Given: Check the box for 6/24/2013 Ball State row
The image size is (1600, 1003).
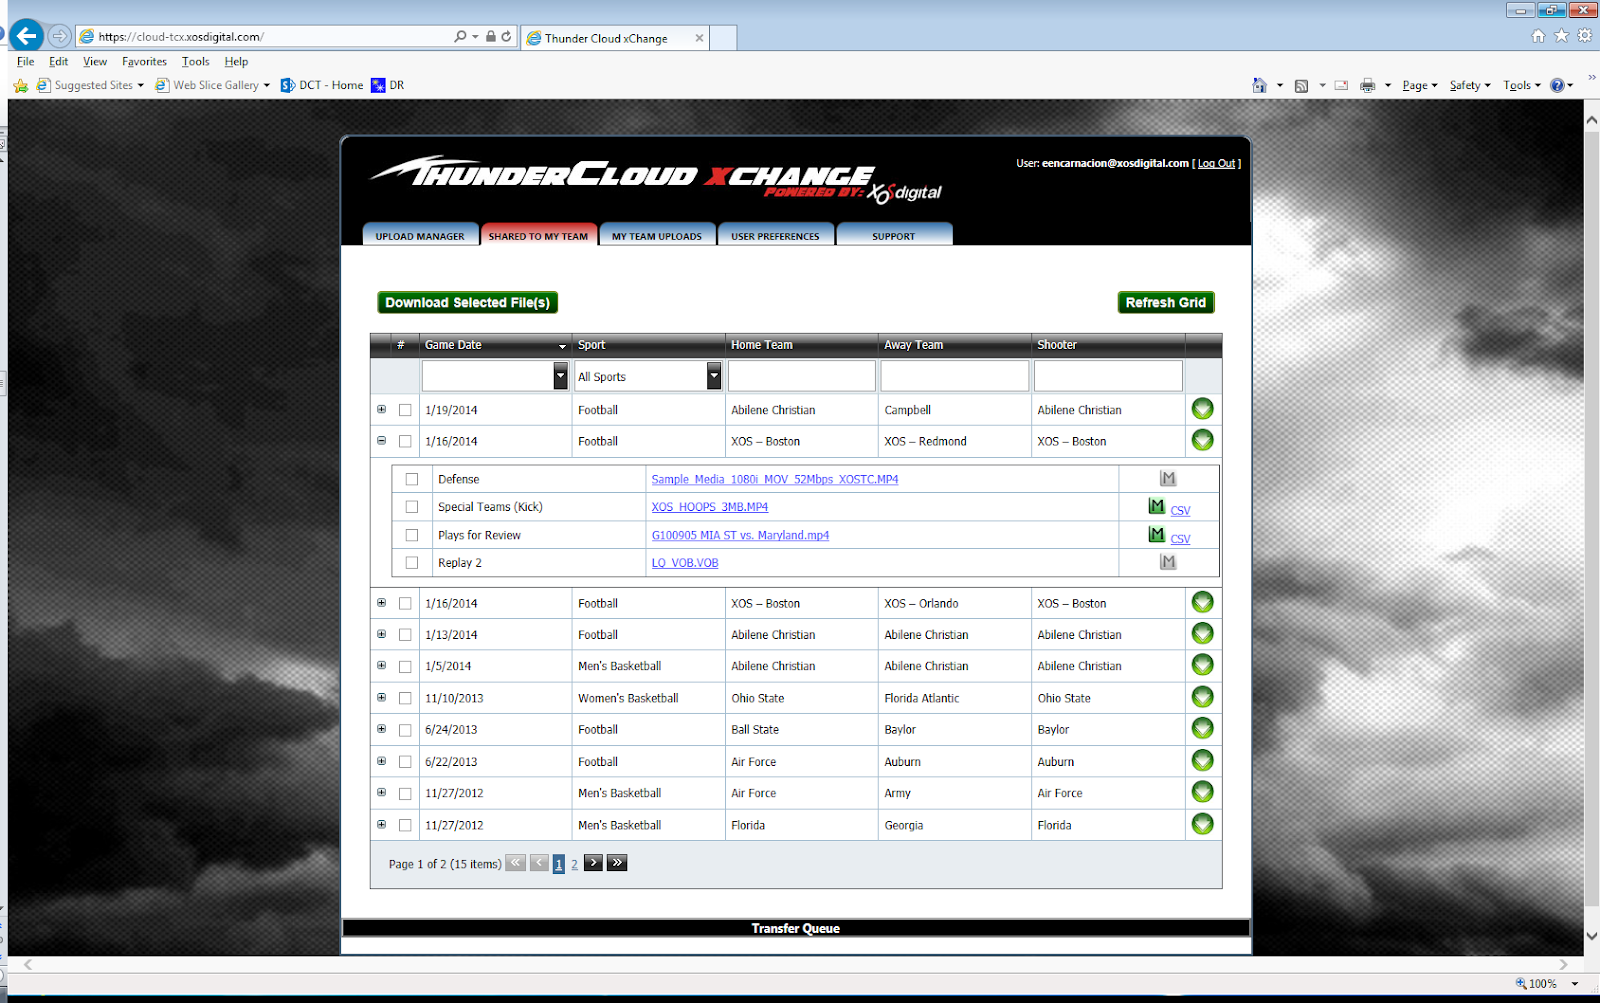Looking at the screenshot, I should coord(405,730).
